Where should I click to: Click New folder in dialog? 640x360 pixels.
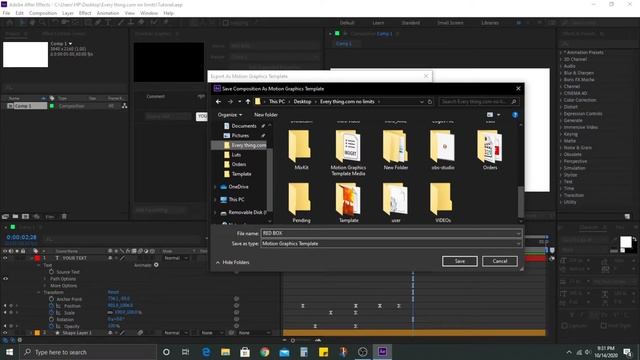[266, 115]
